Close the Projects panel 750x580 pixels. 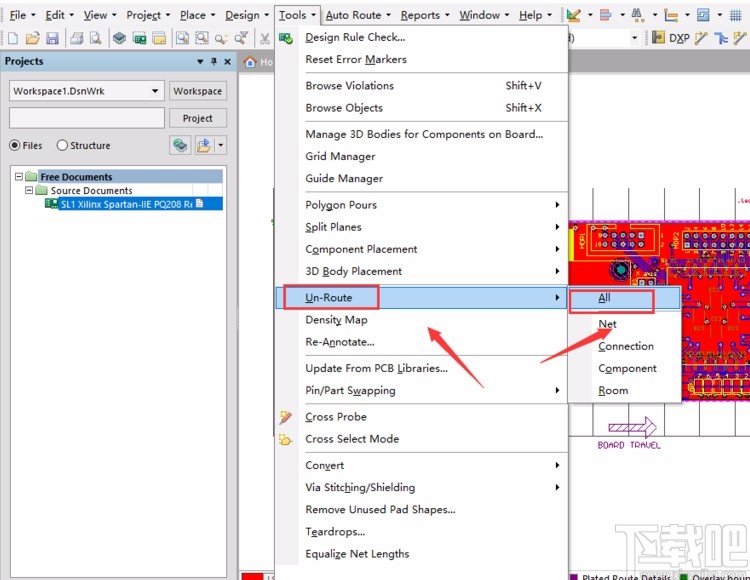point(228,62)
